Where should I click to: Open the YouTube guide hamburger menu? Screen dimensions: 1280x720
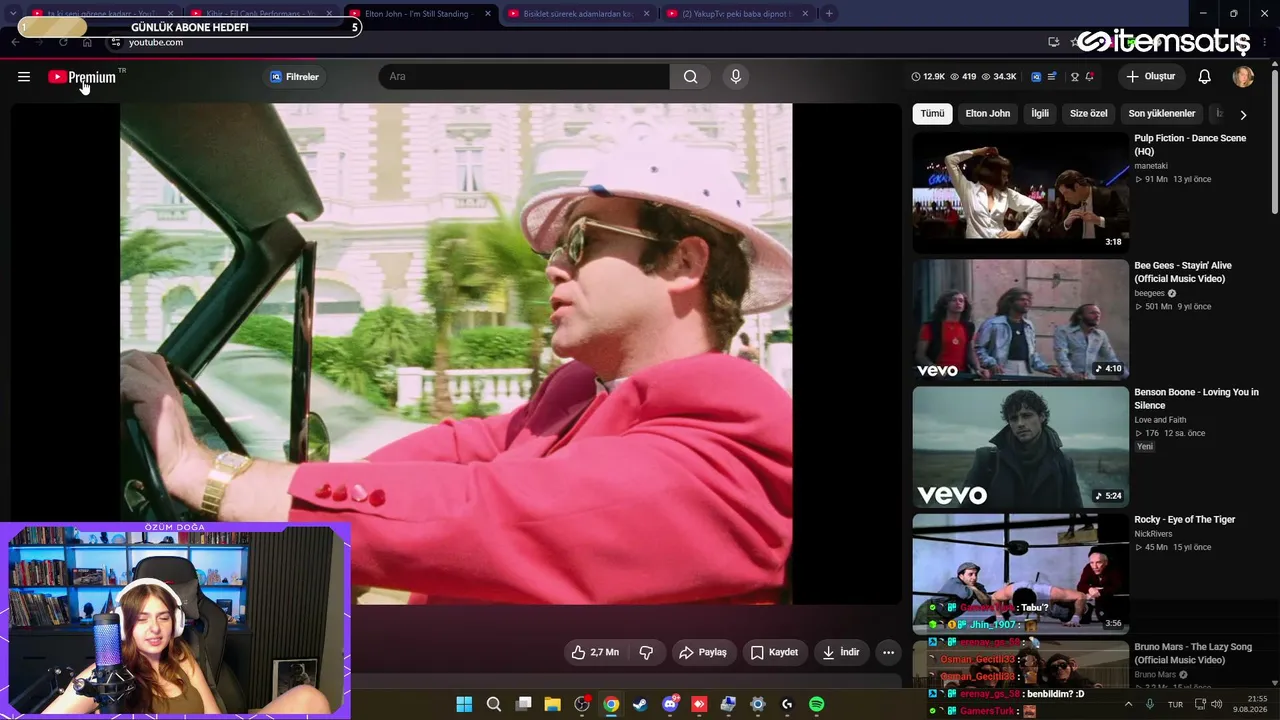[x=24, y=77]
